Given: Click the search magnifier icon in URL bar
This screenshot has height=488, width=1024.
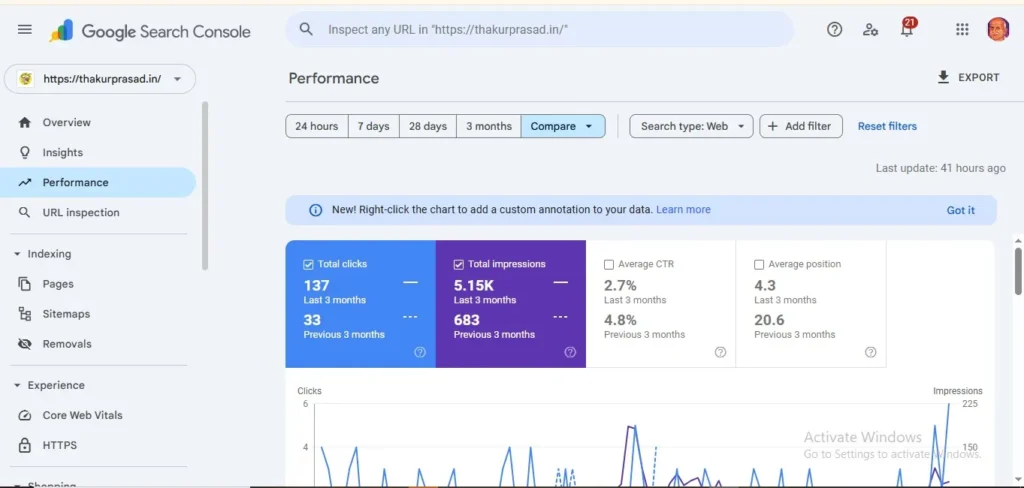Looking at the screenshot, I should coord(306,29).
